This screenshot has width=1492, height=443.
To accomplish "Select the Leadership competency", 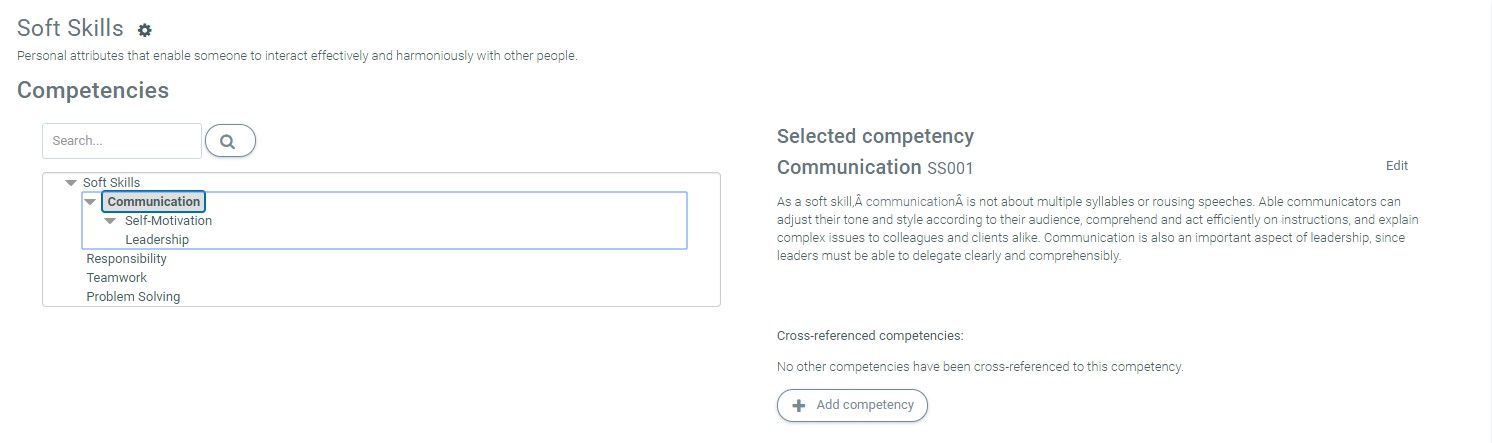I will (x=157, y=240).
